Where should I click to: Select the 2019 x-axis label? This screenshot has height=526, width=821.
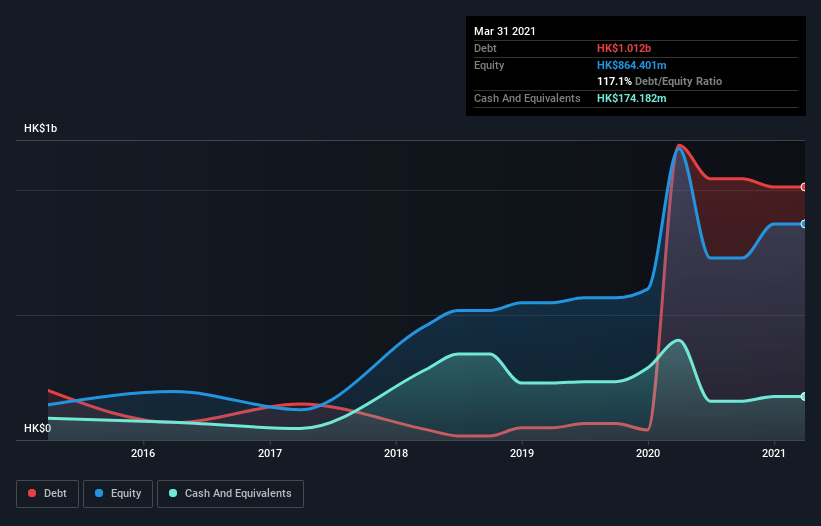[x=522, y=453]
